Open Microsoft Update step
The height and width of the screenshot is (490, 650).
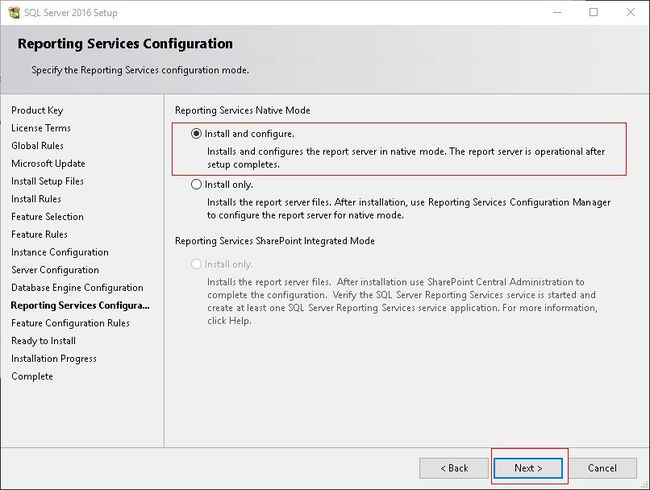[x=48, y=164]
